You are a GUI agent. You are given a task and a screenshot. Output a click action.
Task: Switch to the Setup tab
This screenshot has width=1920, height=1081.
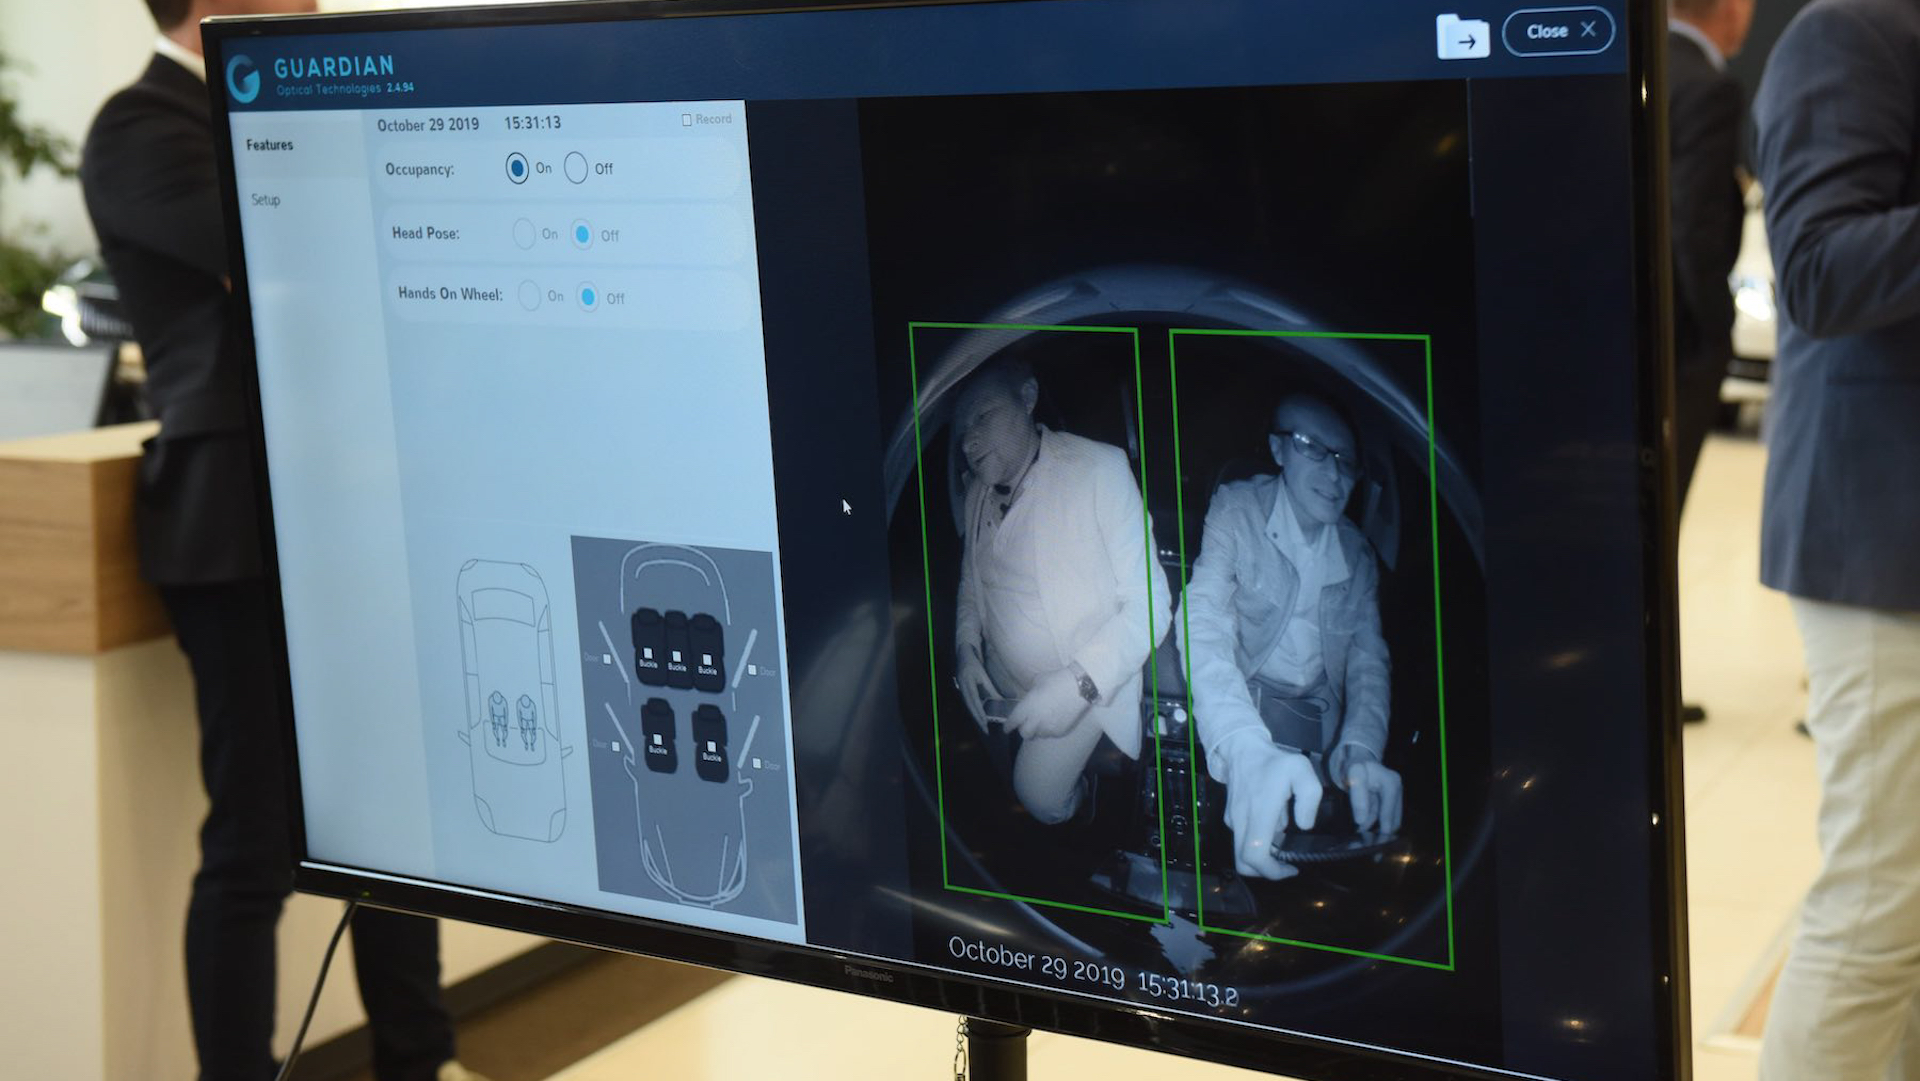point(266,200)
